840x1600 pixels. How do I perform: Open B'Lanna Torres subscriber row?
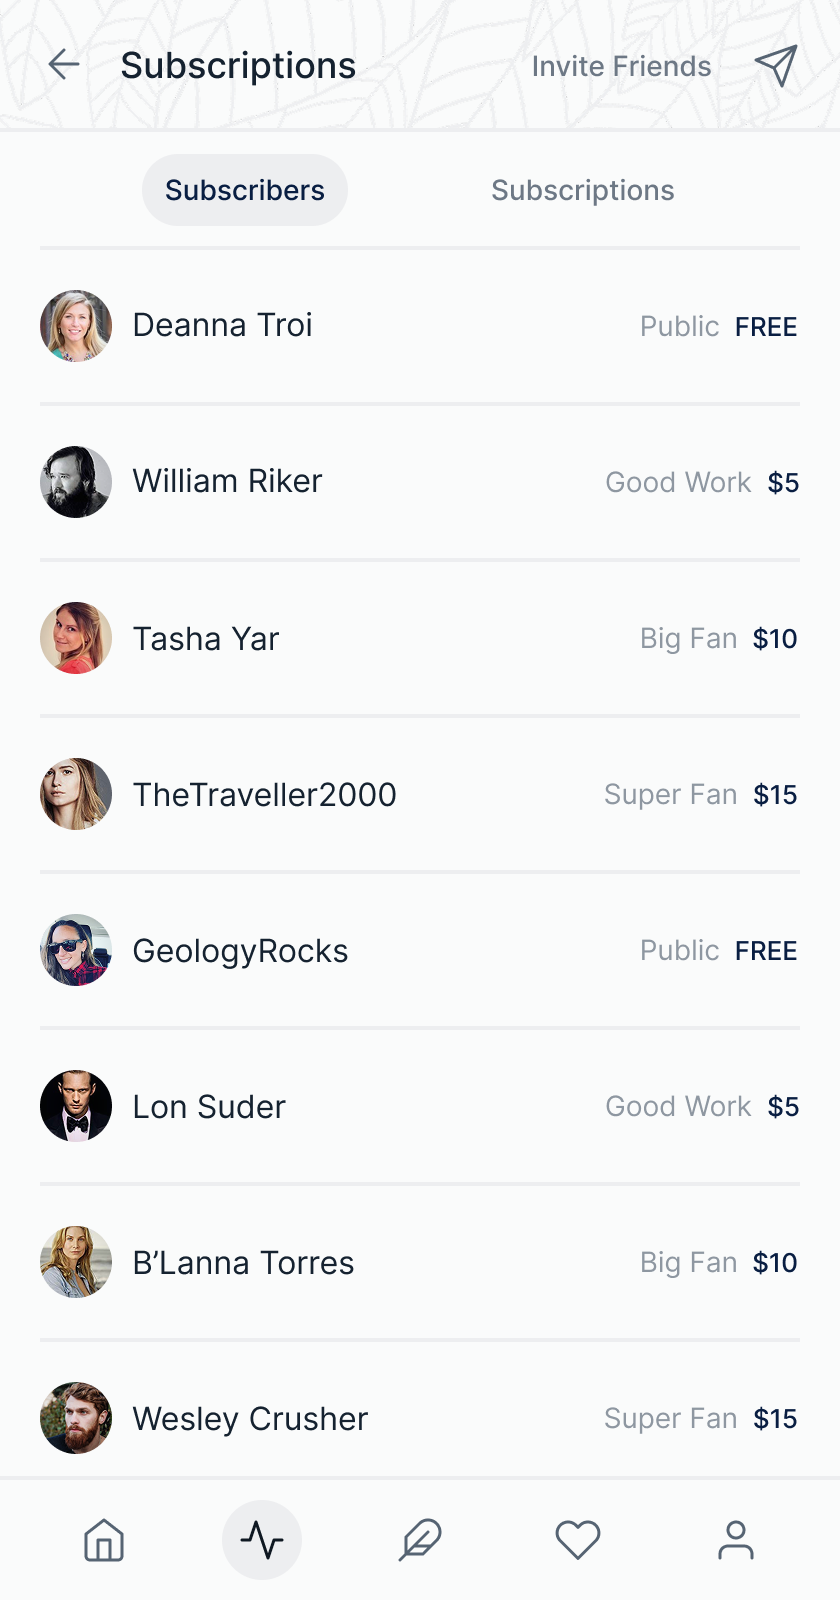tap(243, 1263)
